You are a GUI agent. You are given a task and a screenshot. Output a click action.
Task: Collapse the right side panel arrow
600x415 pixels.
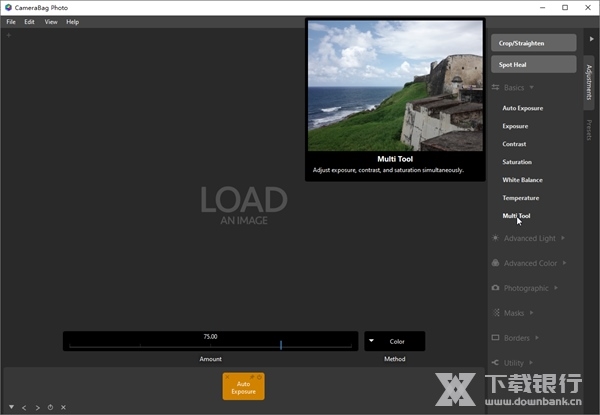(x=590, y=38)
